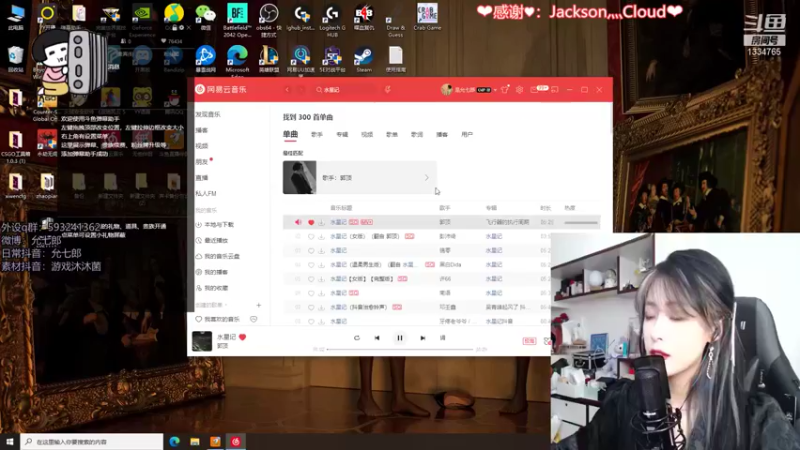This screenshot has width=800, height=450.
Task: Open the sound quality badge in the player bar
Action: [529, 341]
